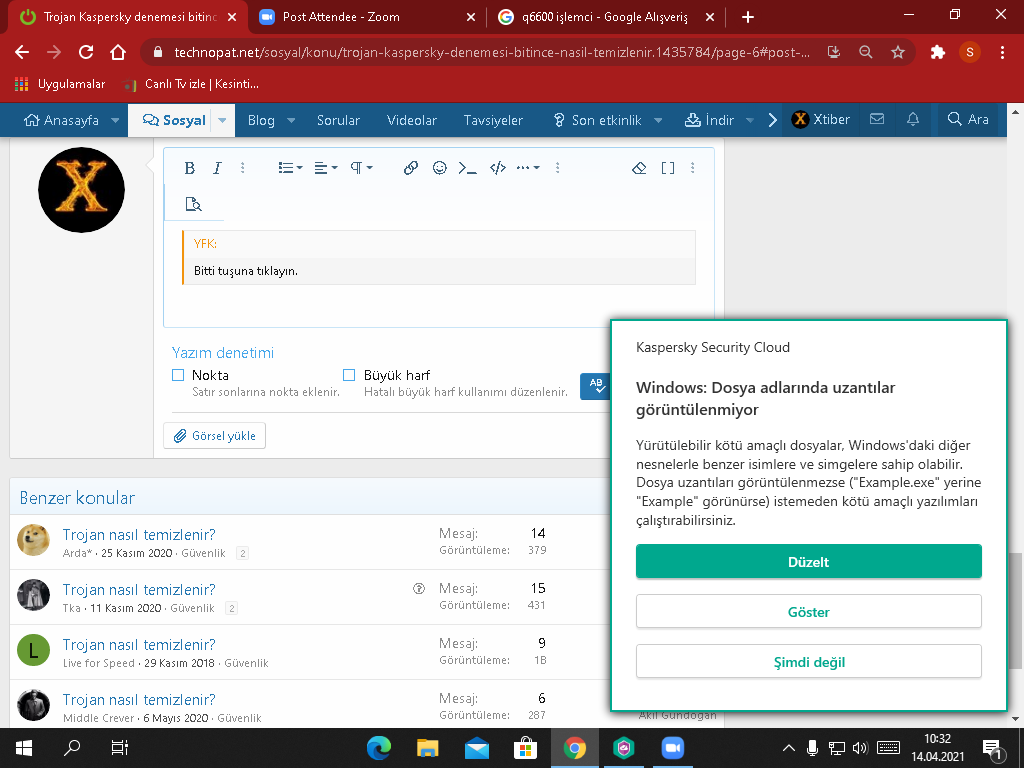The width and height of the screenshot is (1024, 768).
Task: Expand the Anasayfa dropdown arrow
Action: (116, 120)
